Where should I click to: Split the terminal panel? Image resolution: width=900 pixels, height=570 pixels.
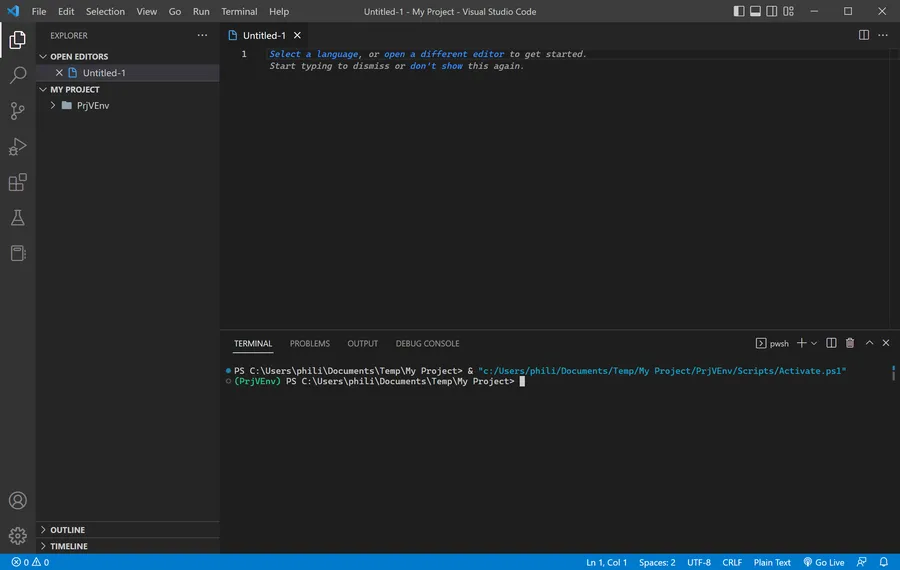831,343
